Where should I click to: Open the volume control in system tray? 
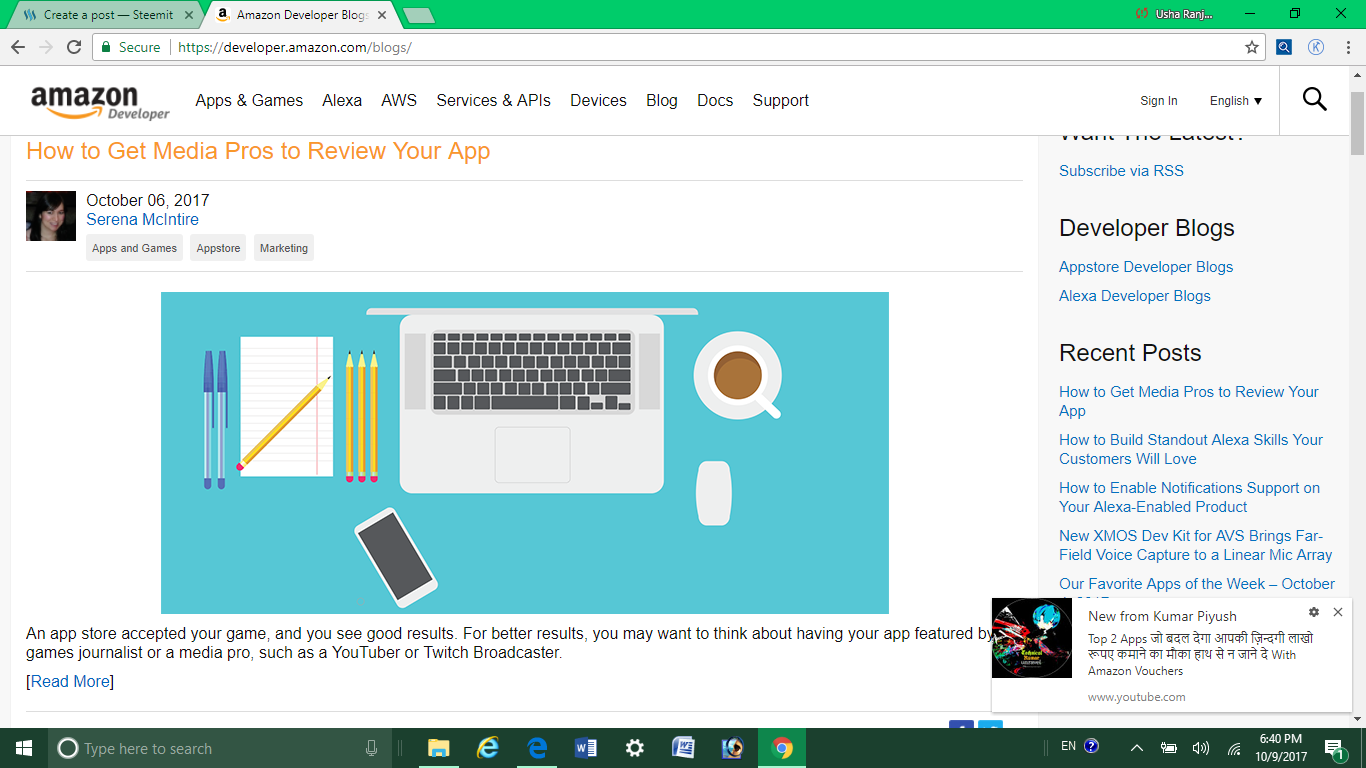click(1201, 748)
